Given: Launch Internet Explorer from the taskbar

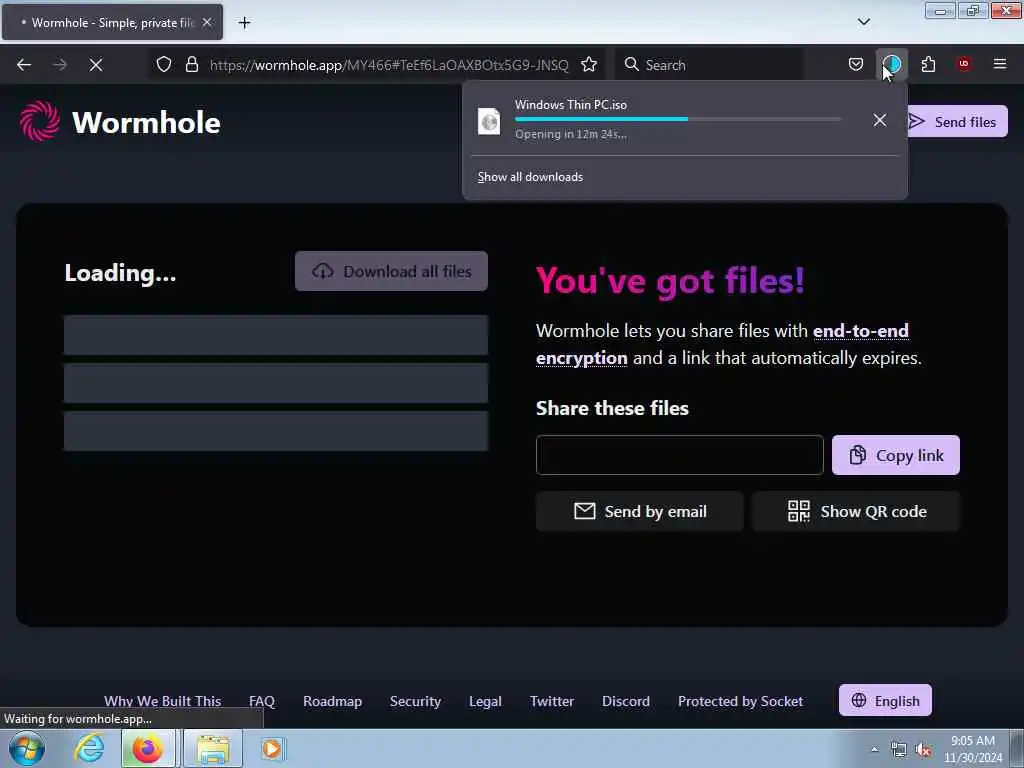Looking at the screenshot, I should click(89, 749).
